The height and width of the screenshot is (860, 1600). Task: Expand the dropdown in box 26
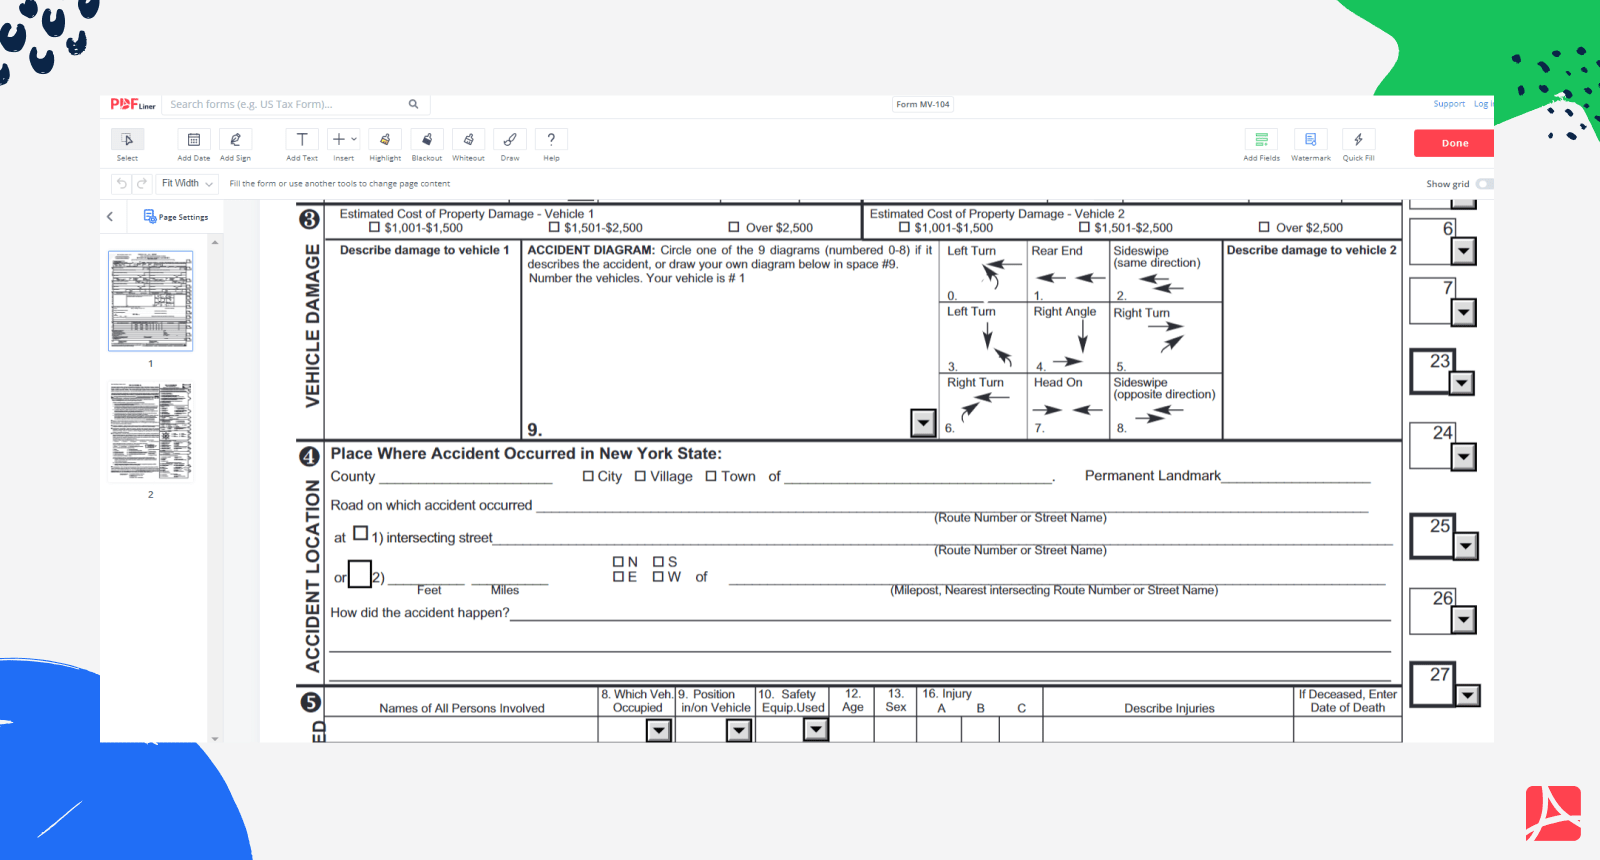[1463, 620]
